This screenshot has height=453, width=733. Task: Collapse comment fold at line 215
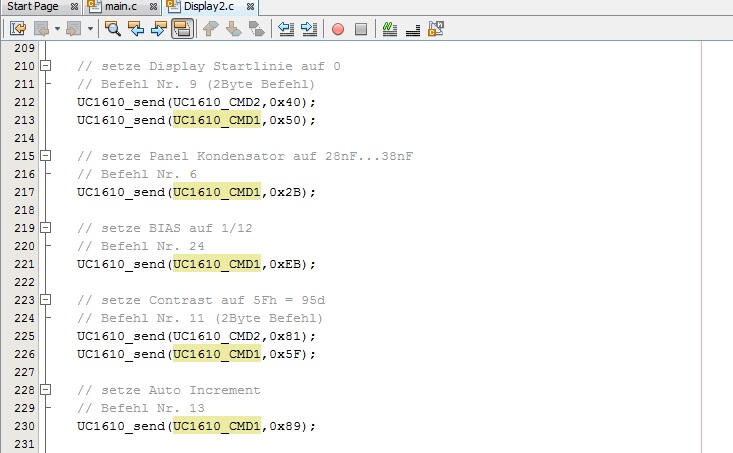[45, 156]
